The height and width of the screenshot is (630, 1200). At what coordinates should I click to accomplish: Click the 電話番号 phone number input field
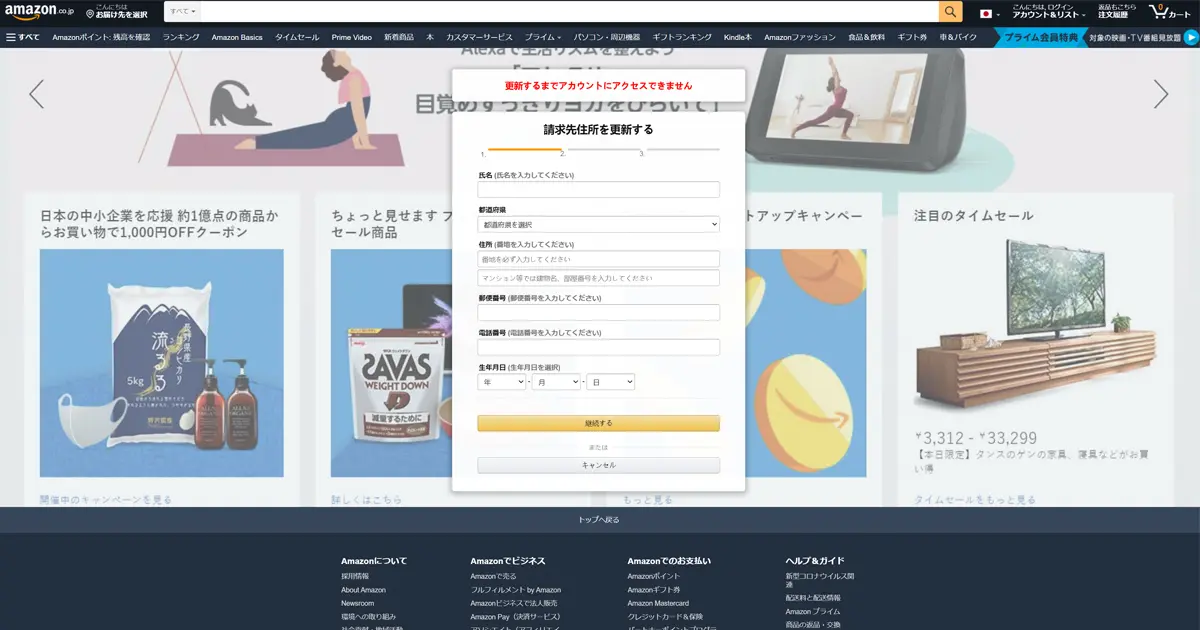click(598, 347)
